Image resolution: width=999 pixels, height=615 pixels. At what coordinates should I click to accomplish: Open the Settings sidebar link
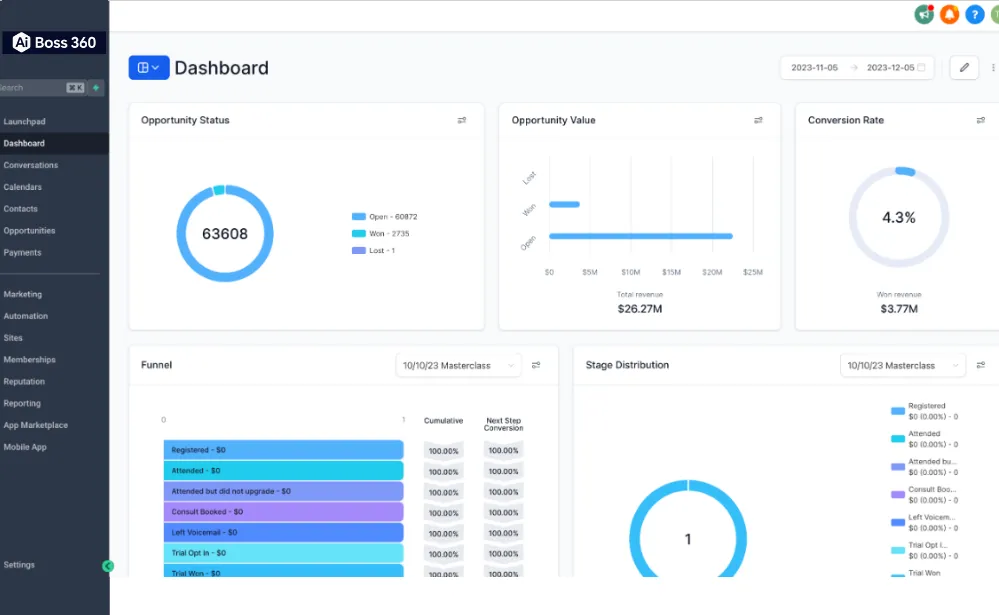(x=19, y=565)
